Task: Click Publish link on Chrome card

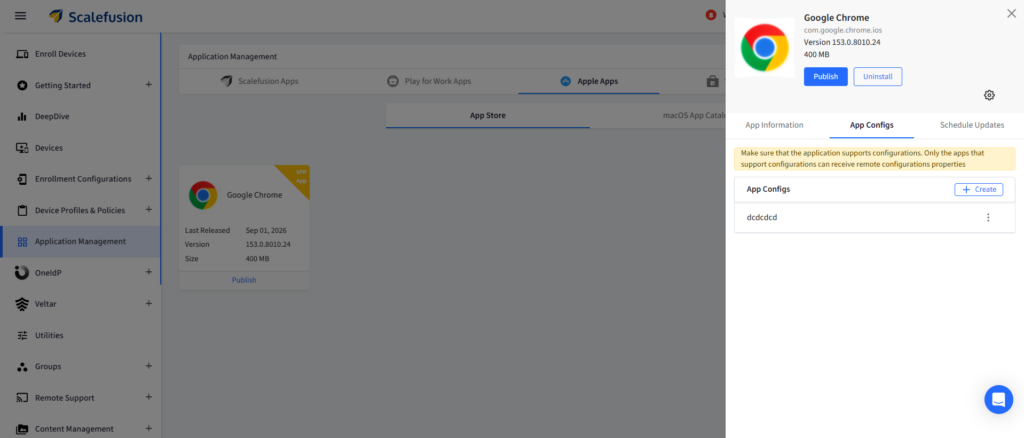Action: (x=244, y=280)
